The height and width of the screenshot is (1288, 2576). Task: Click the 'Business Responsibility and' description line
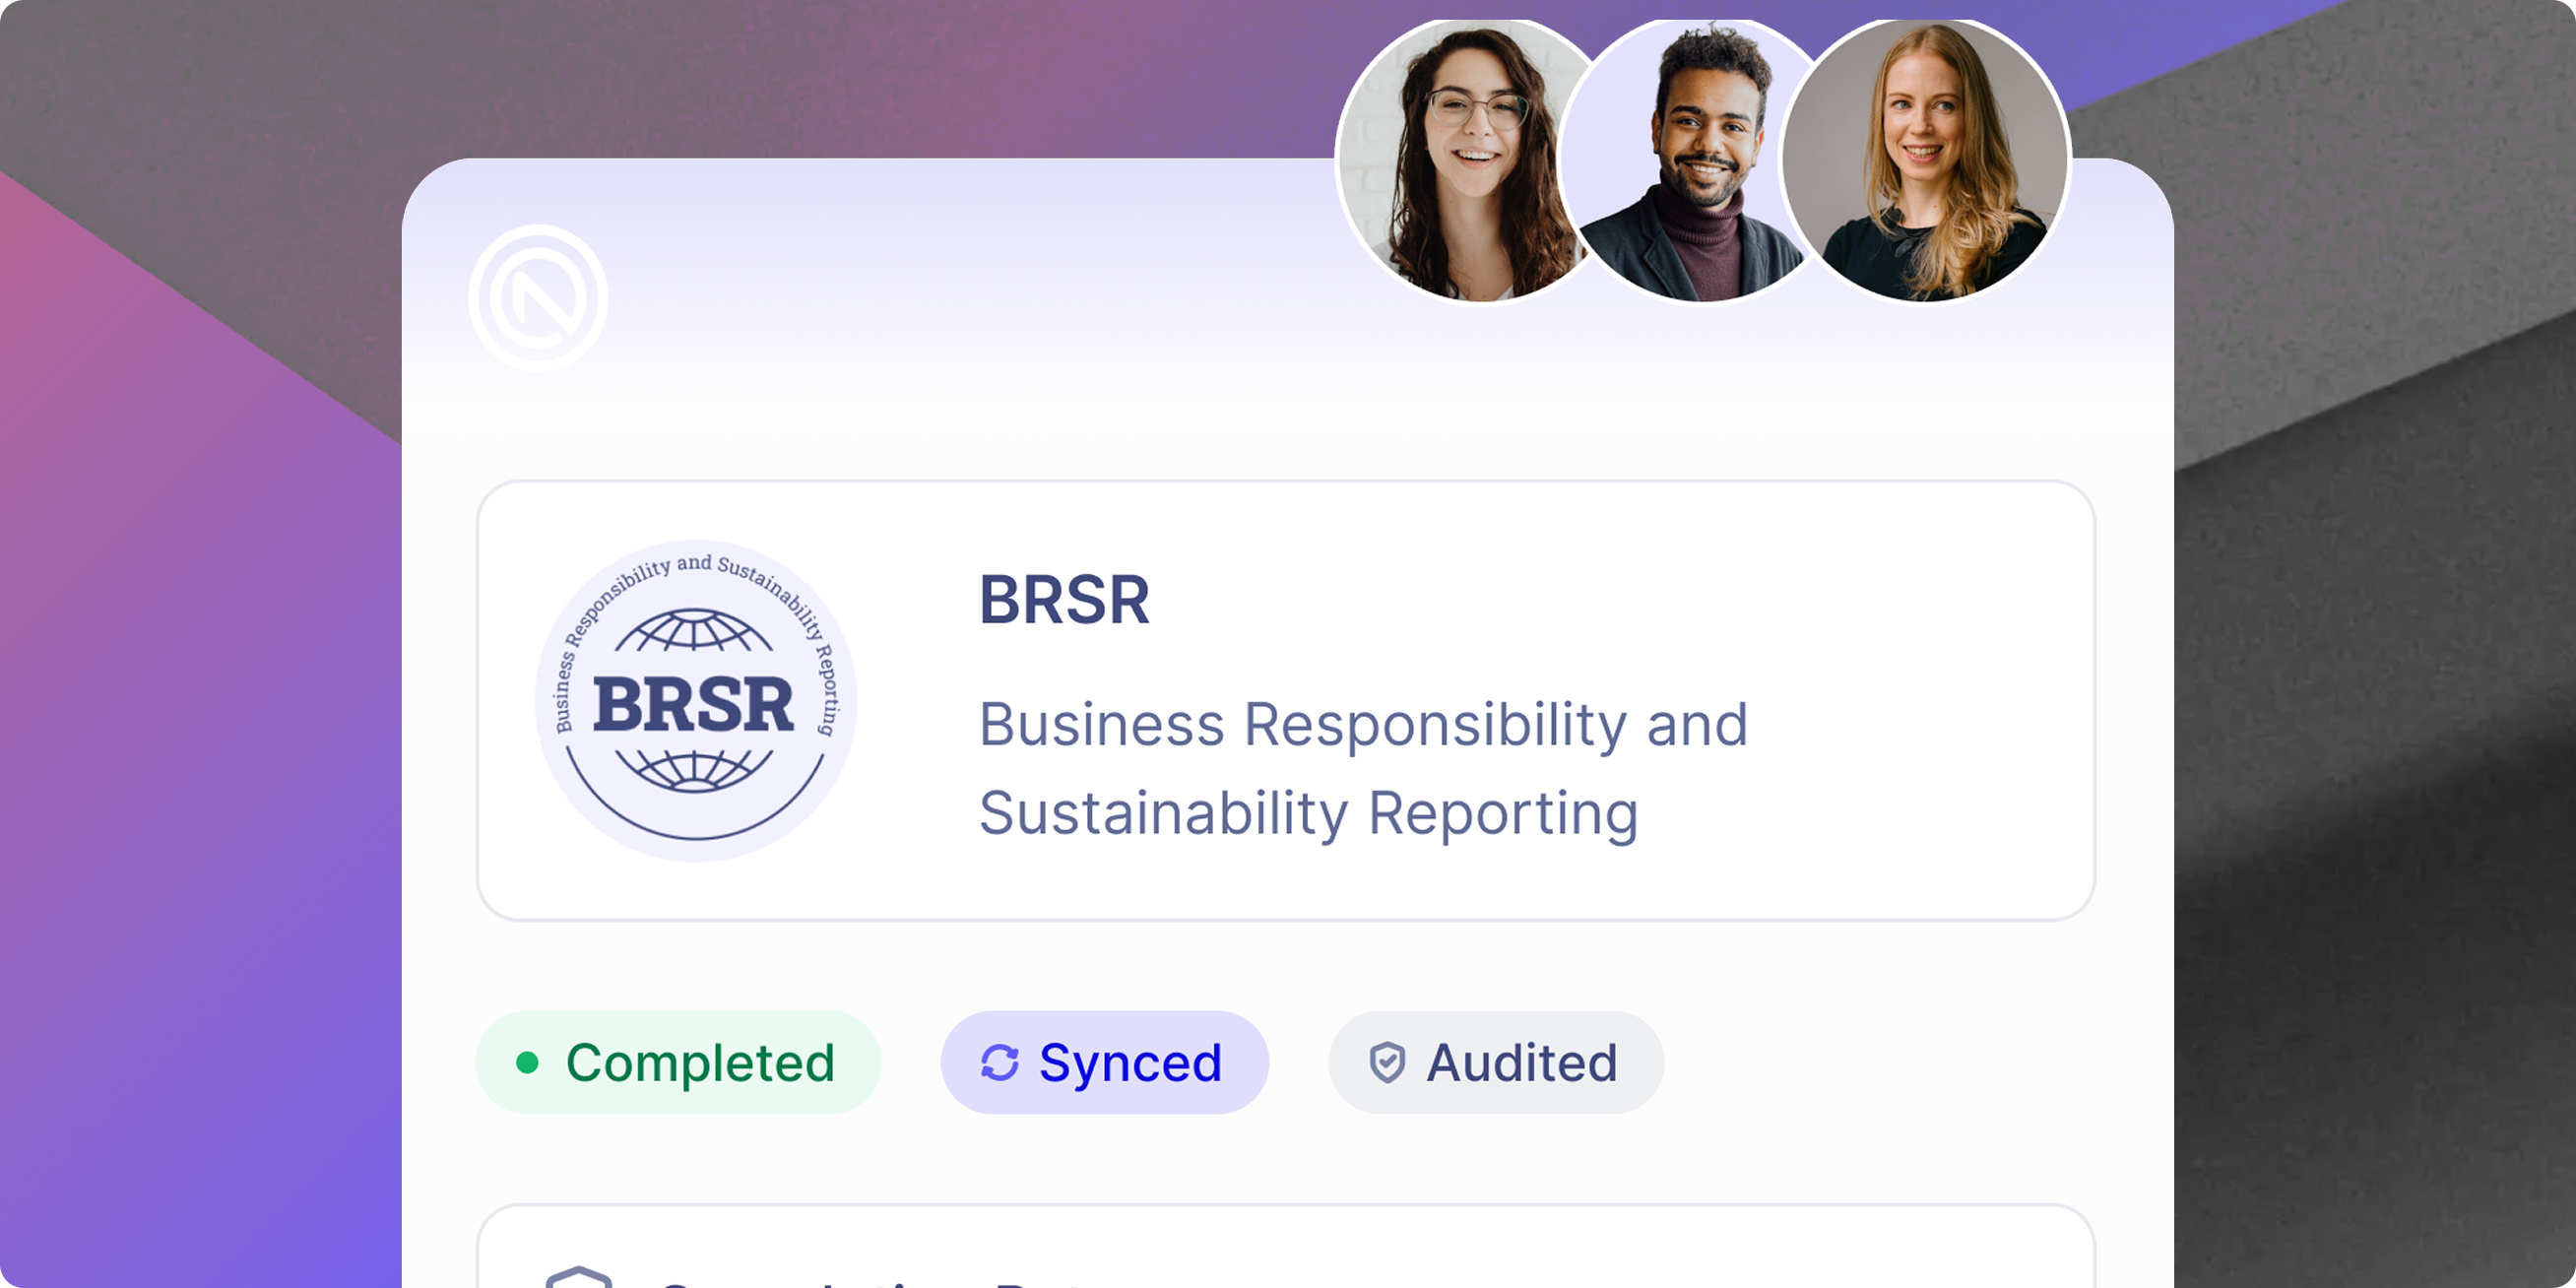[x=1362, y=724]
